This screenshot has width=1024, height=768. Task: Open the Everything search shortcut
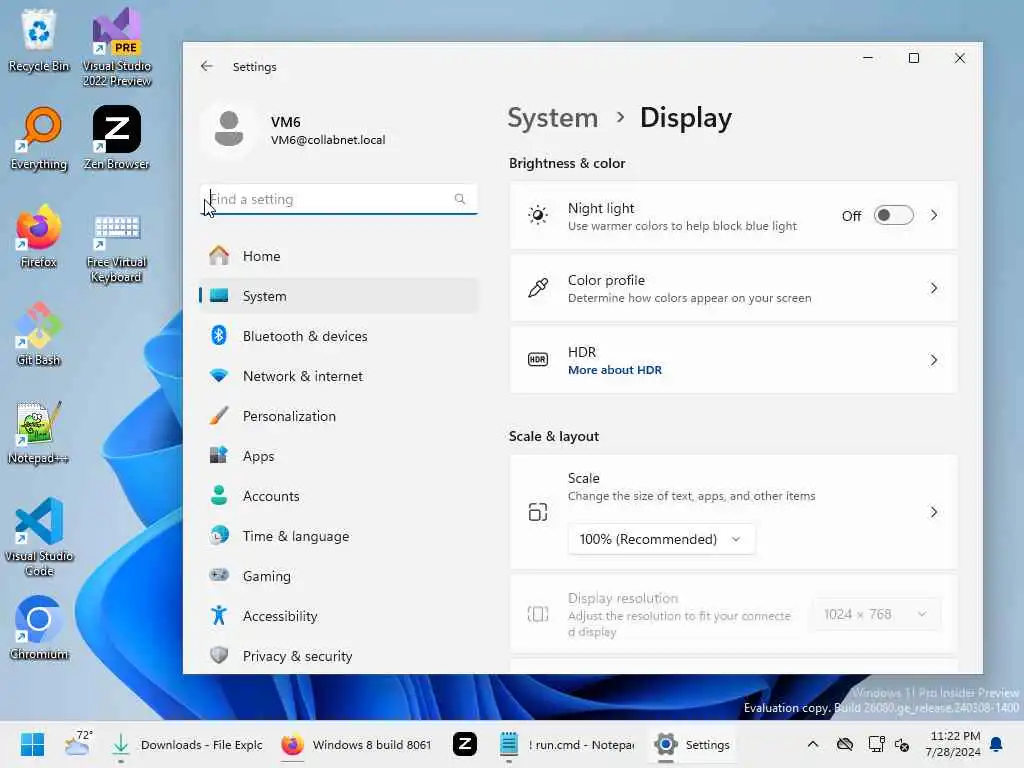[39, 138]
